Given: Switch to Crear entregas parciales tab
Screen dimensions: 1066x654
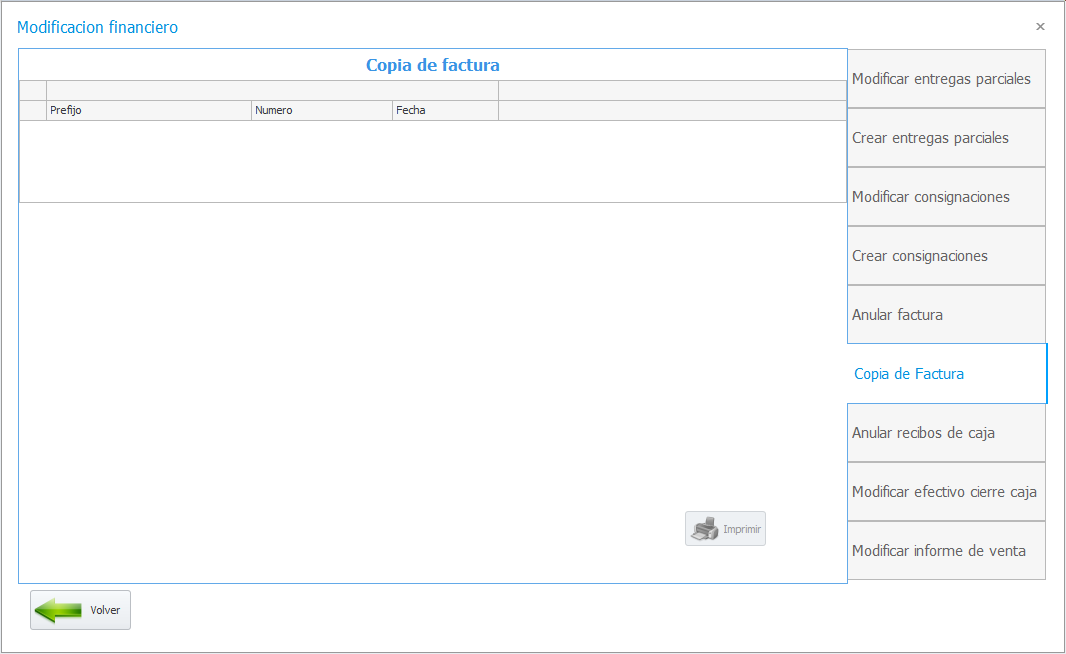Looking at the screenshot, I should click(946, 138).
